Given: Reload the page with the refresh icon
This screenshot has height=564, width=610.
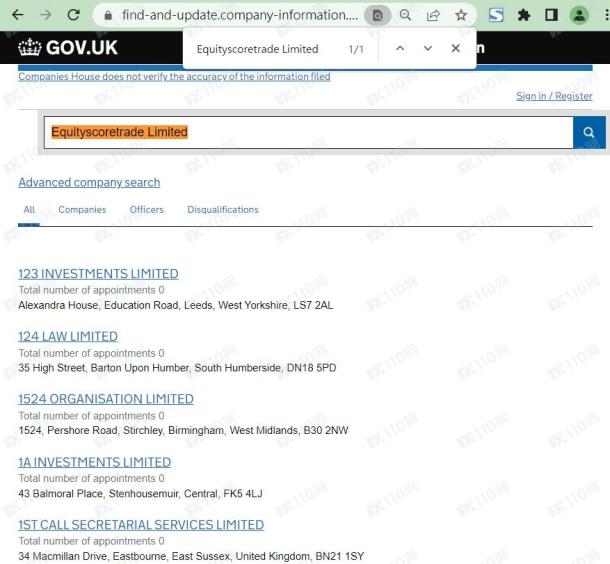Looking at the screenshot, I should [74, 15].
